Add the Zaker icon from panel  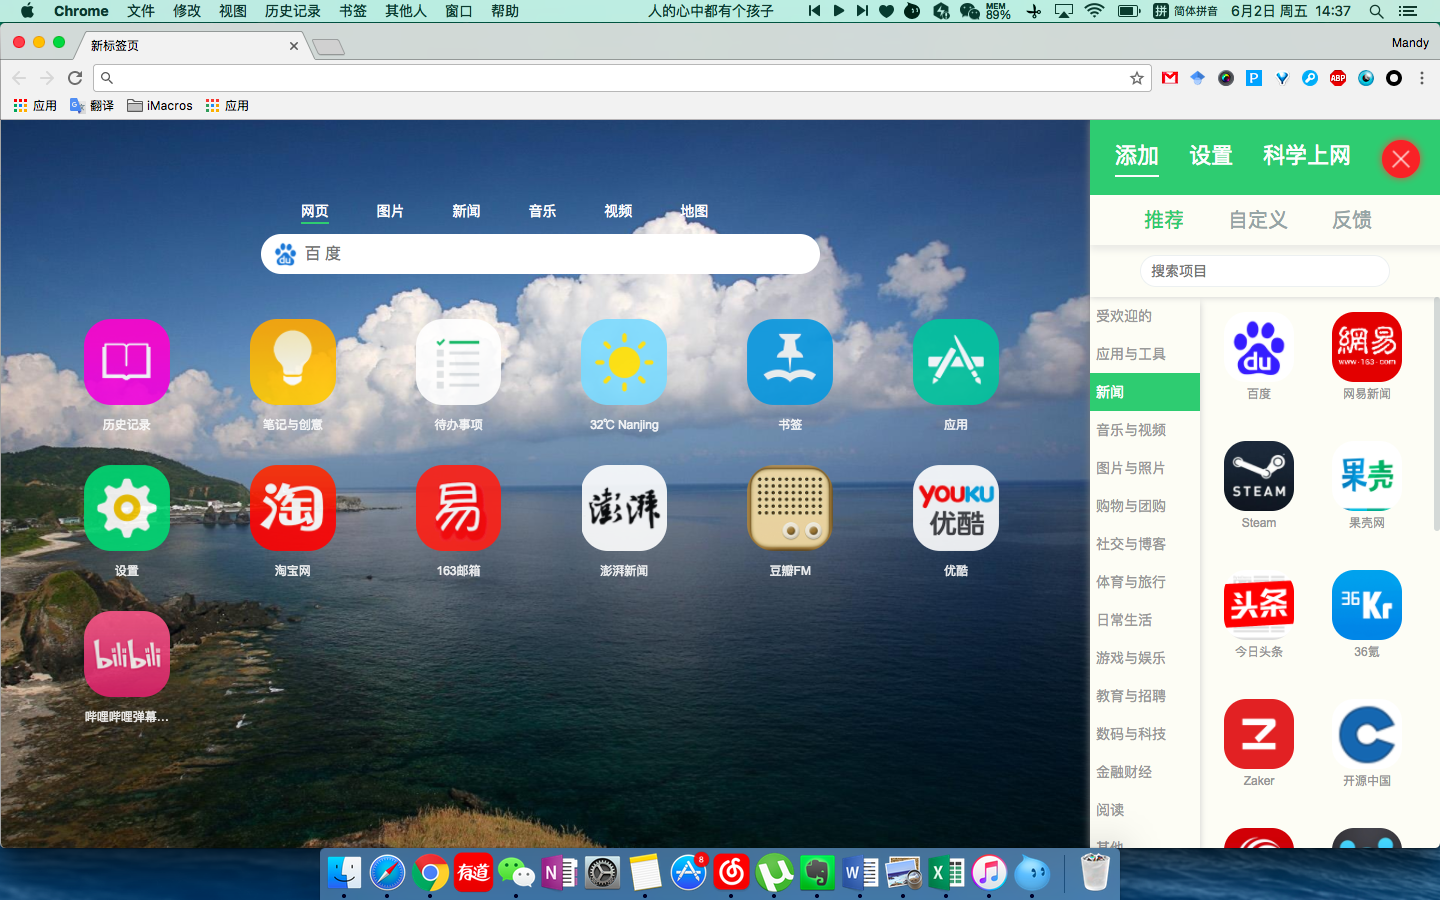(x=1259, y=734)
